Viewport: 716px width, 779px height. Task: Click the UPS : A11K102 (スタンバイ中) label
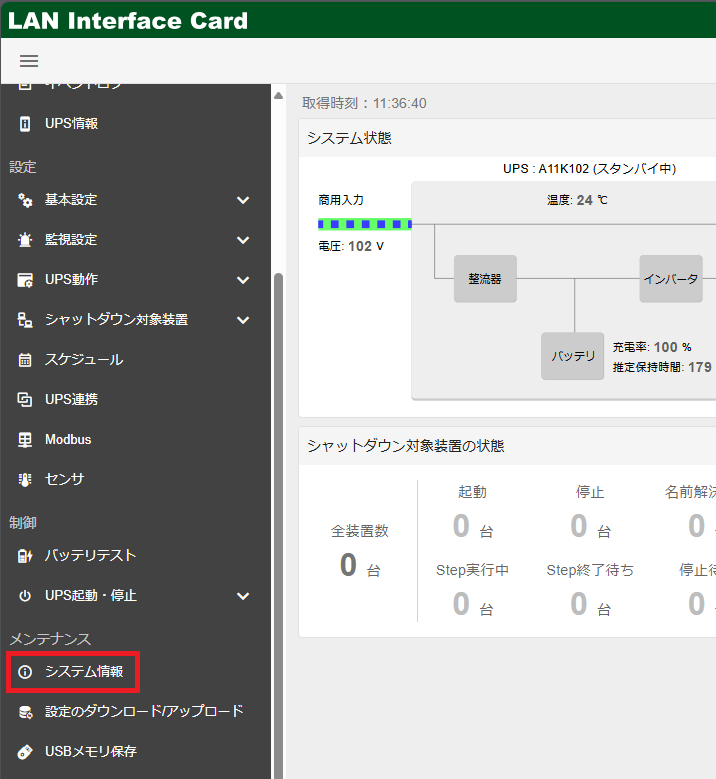(x=589, y=169)
